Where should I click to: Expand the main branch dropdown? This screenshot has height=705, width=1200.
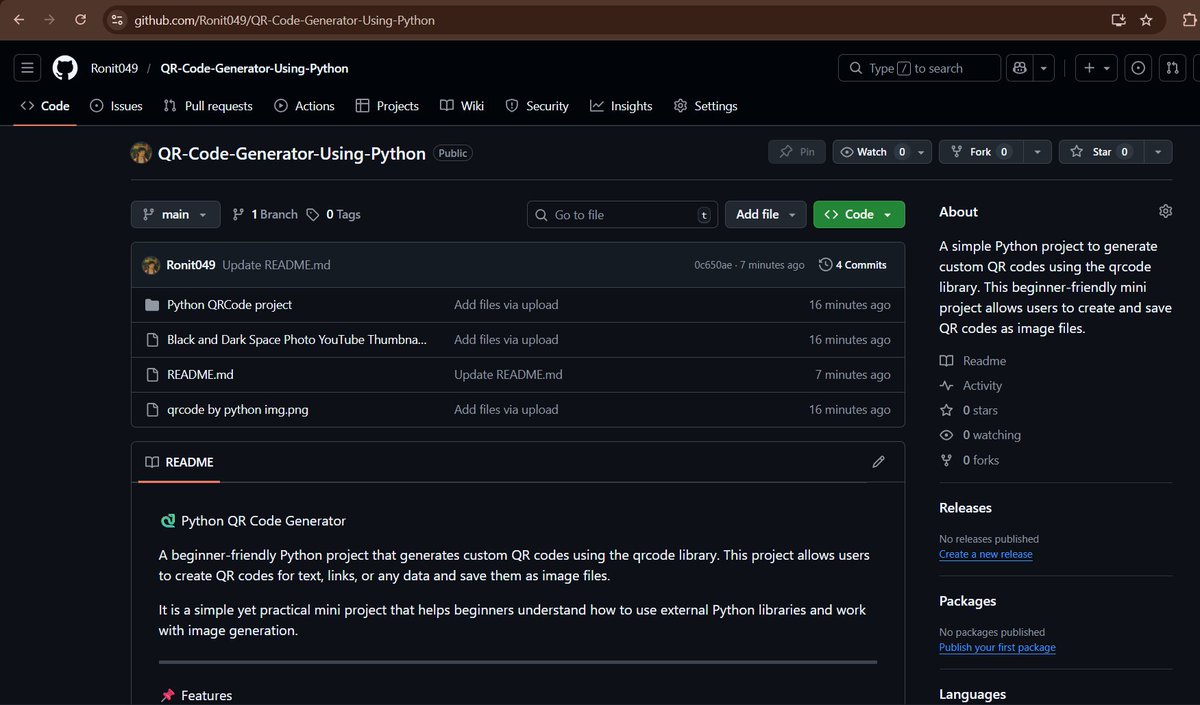[175, 214]
